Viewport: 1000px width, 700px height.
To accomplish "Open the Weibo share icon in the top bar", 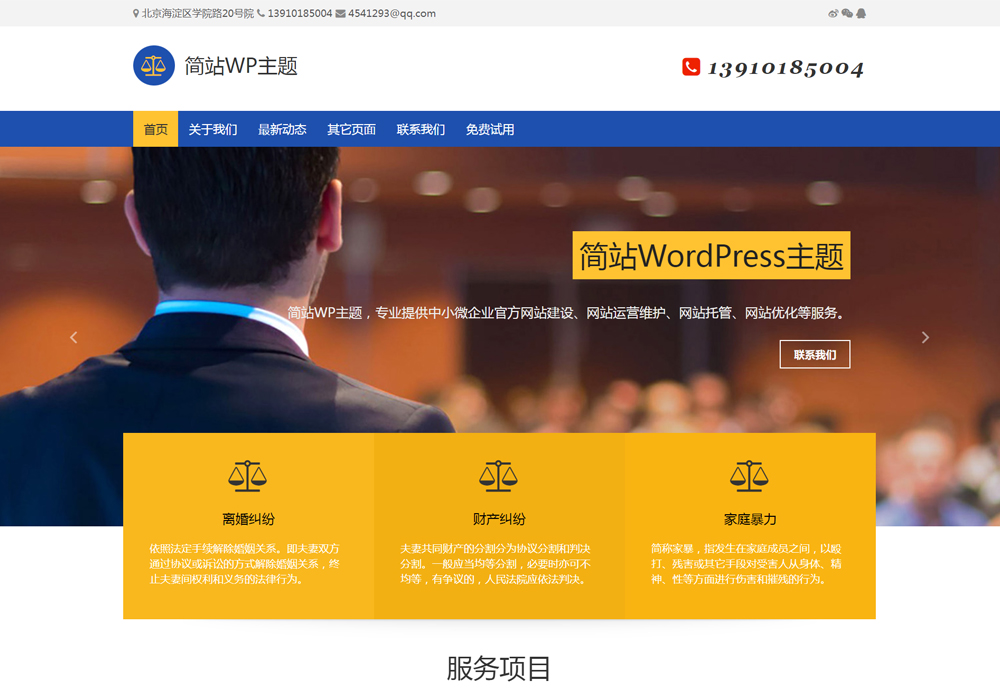I will [833, 13].
